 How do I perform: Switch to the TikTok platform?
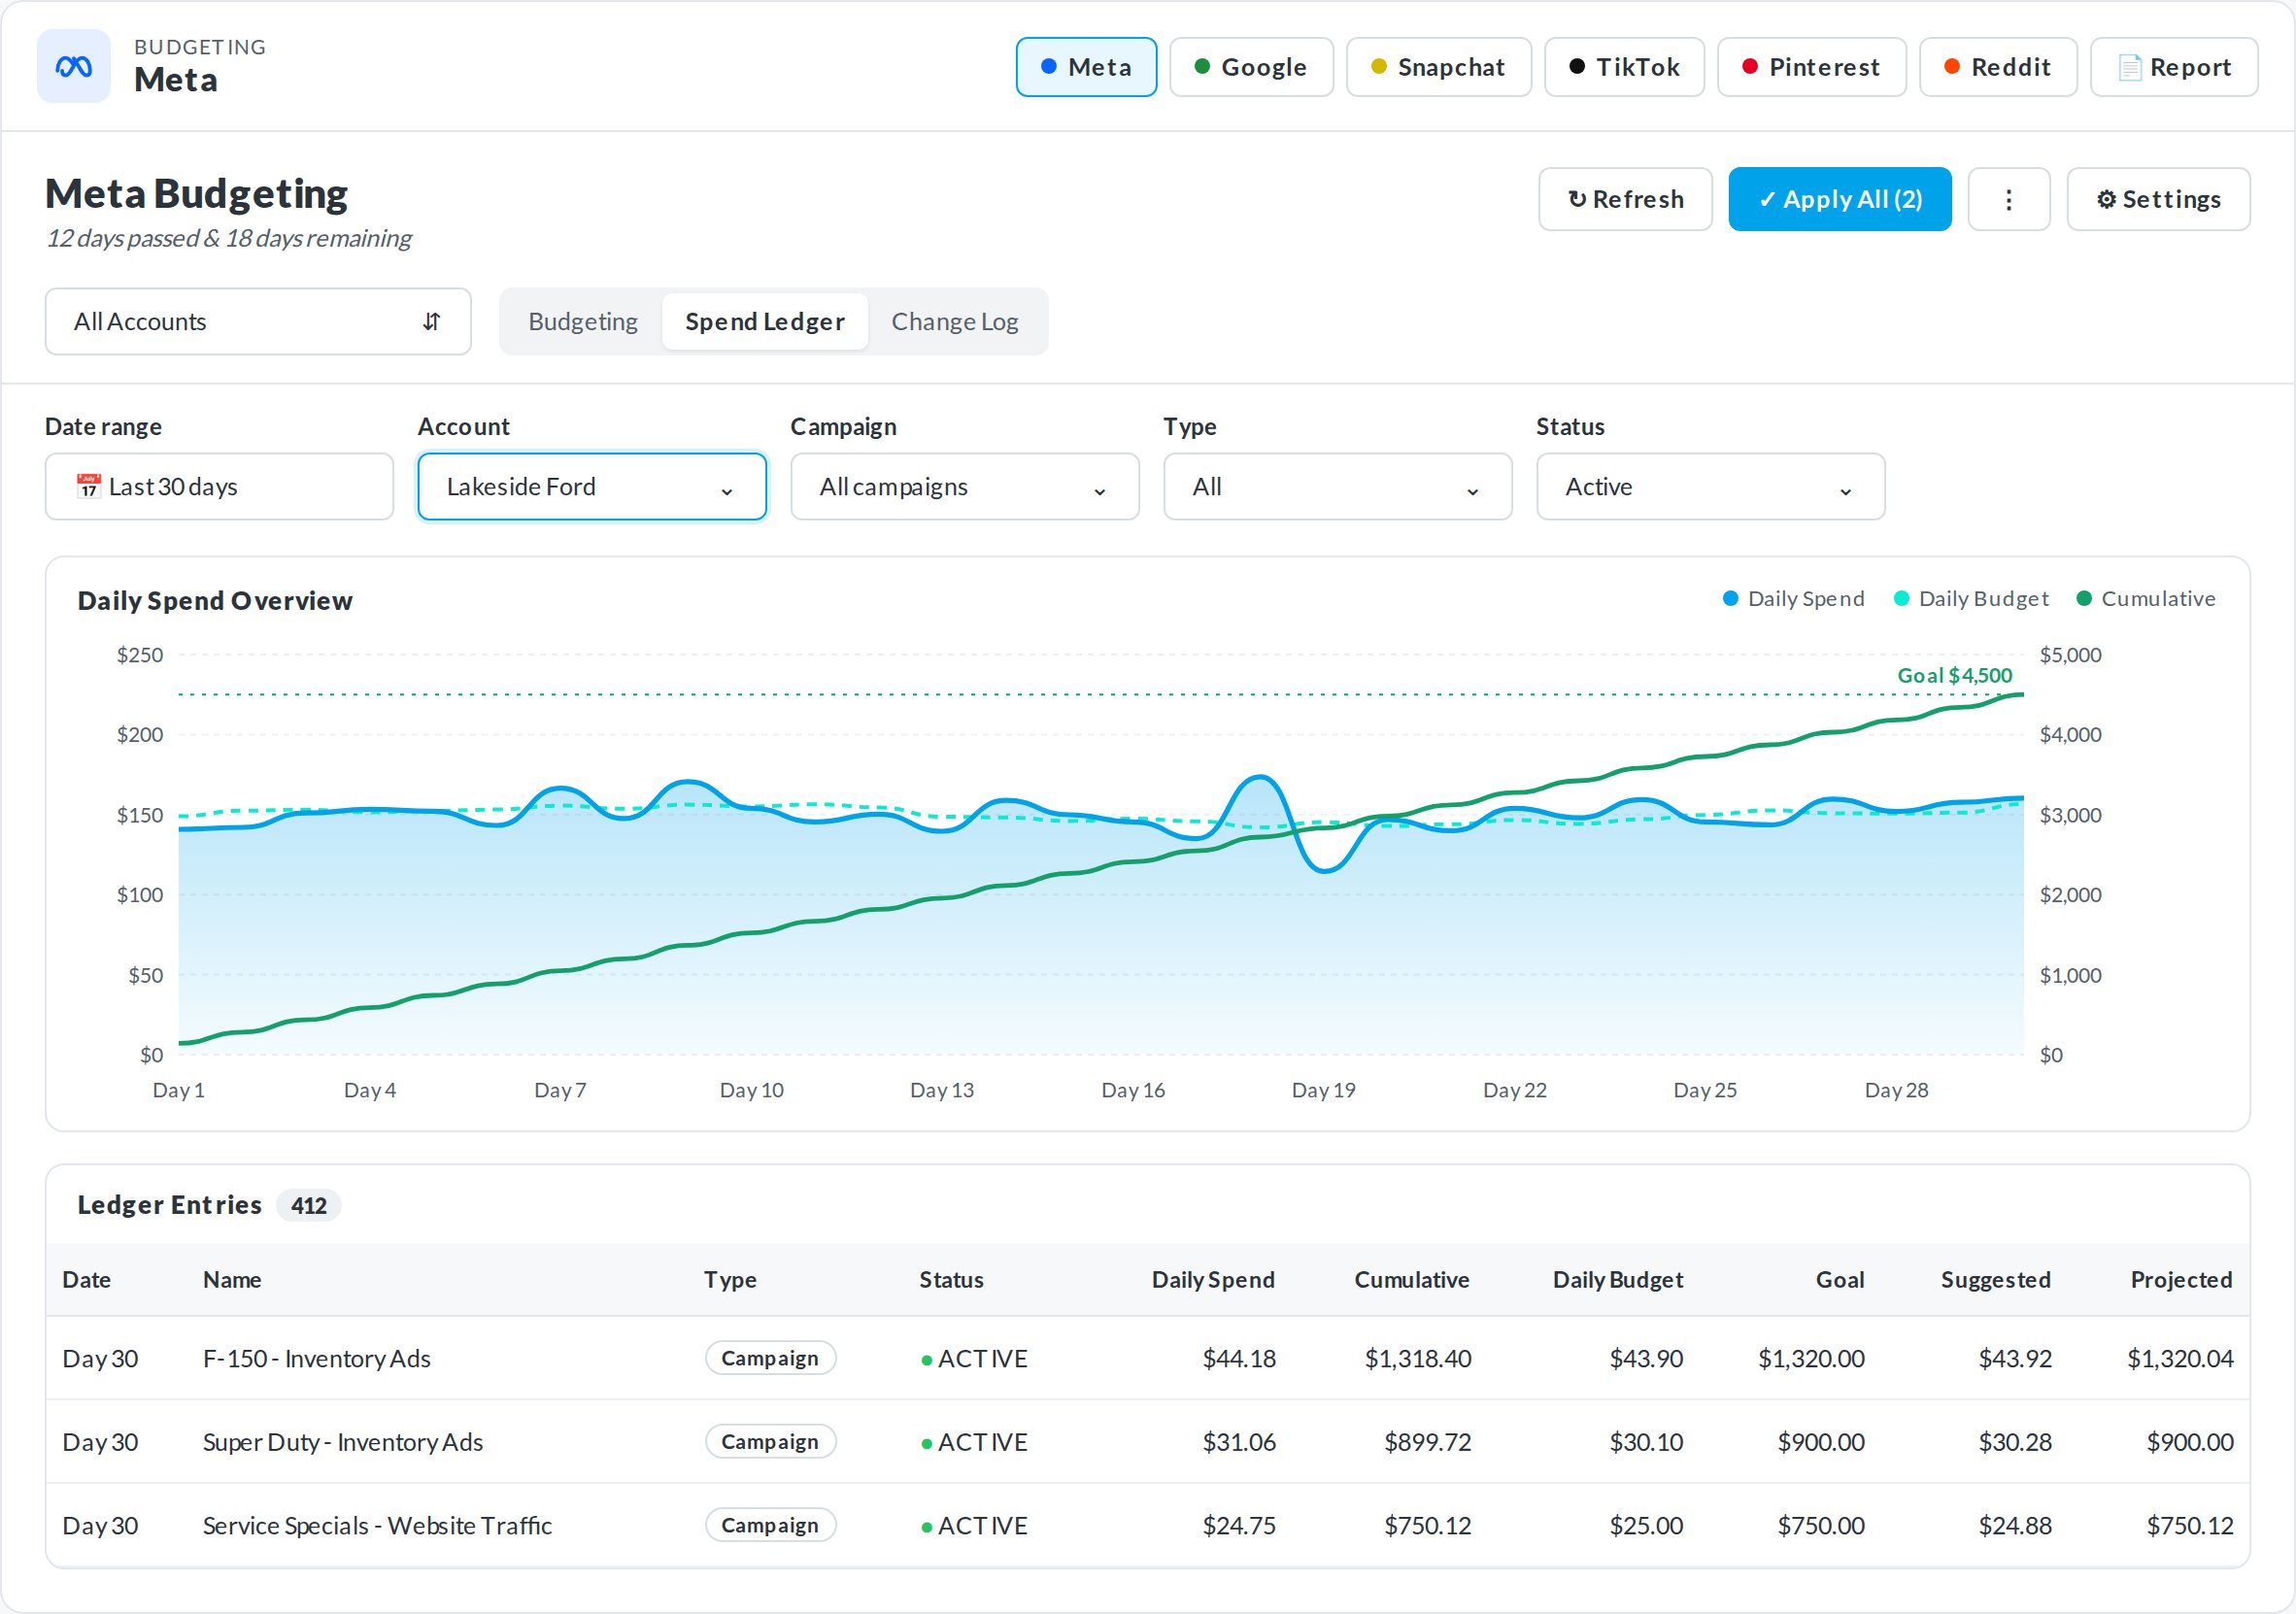tap(1624, 67)
